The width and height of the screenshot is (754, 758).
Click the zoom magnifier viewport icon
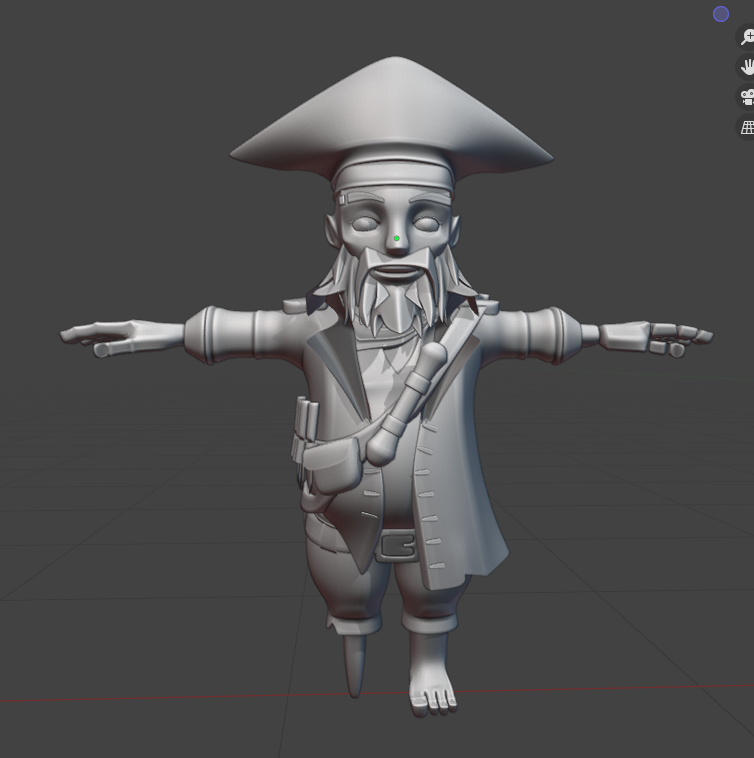click(x=747, y=37)
